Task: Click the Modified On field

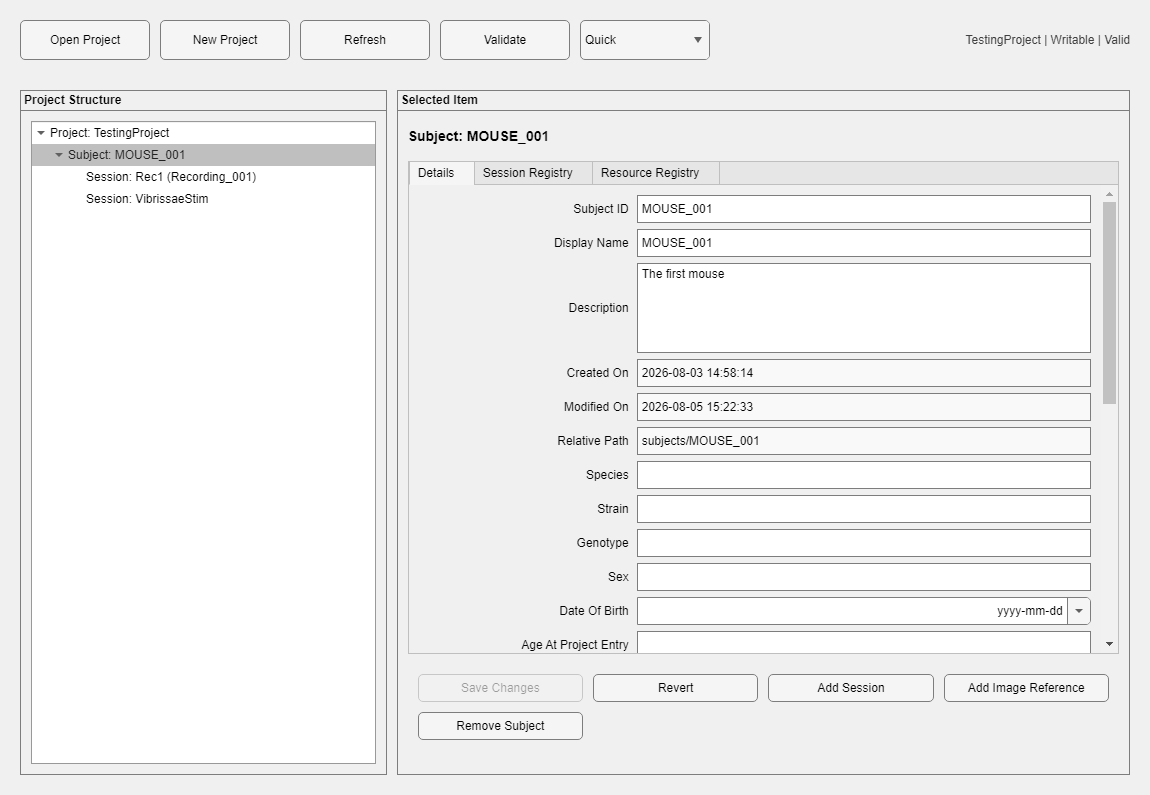Action: pyautogui.click(x=863, y=407)
